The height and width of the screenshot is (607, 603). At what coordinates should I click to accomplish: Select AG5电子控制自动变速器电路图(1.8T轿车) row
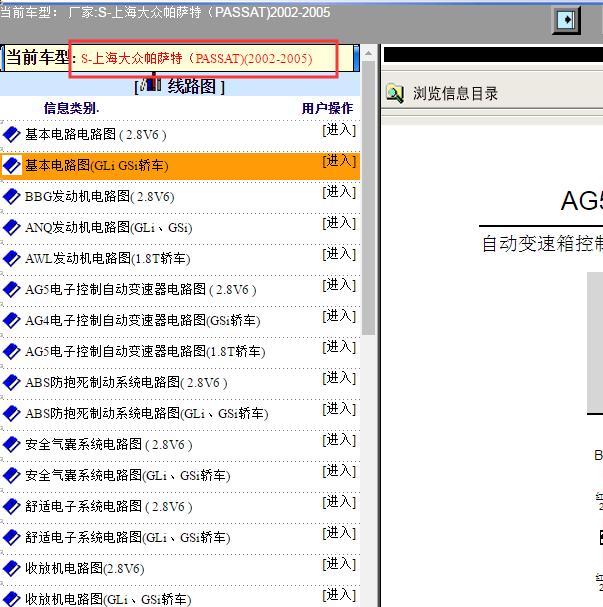click(x=180, y=352)
